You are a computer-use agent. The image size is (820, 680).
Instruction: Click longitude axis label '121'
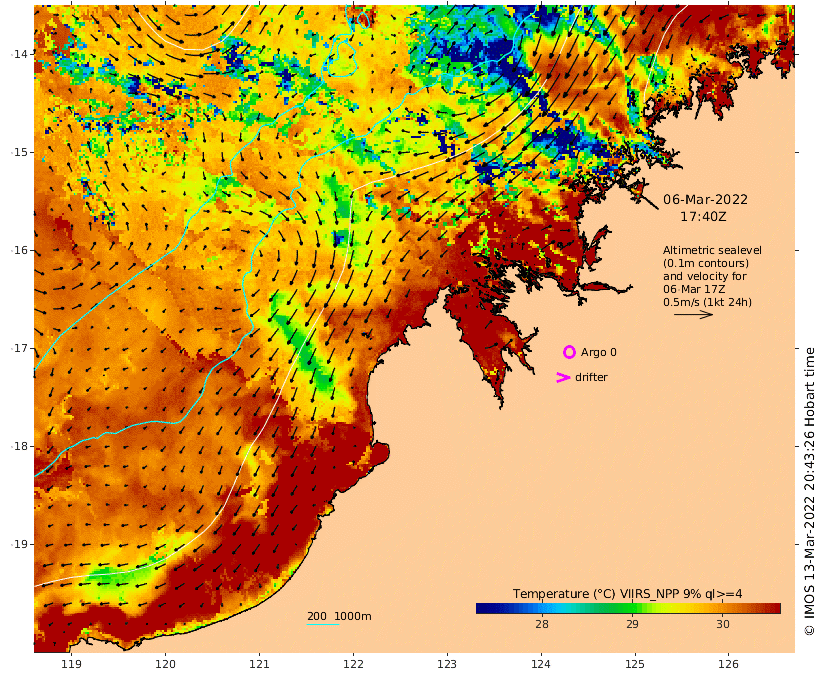[259, 664]
